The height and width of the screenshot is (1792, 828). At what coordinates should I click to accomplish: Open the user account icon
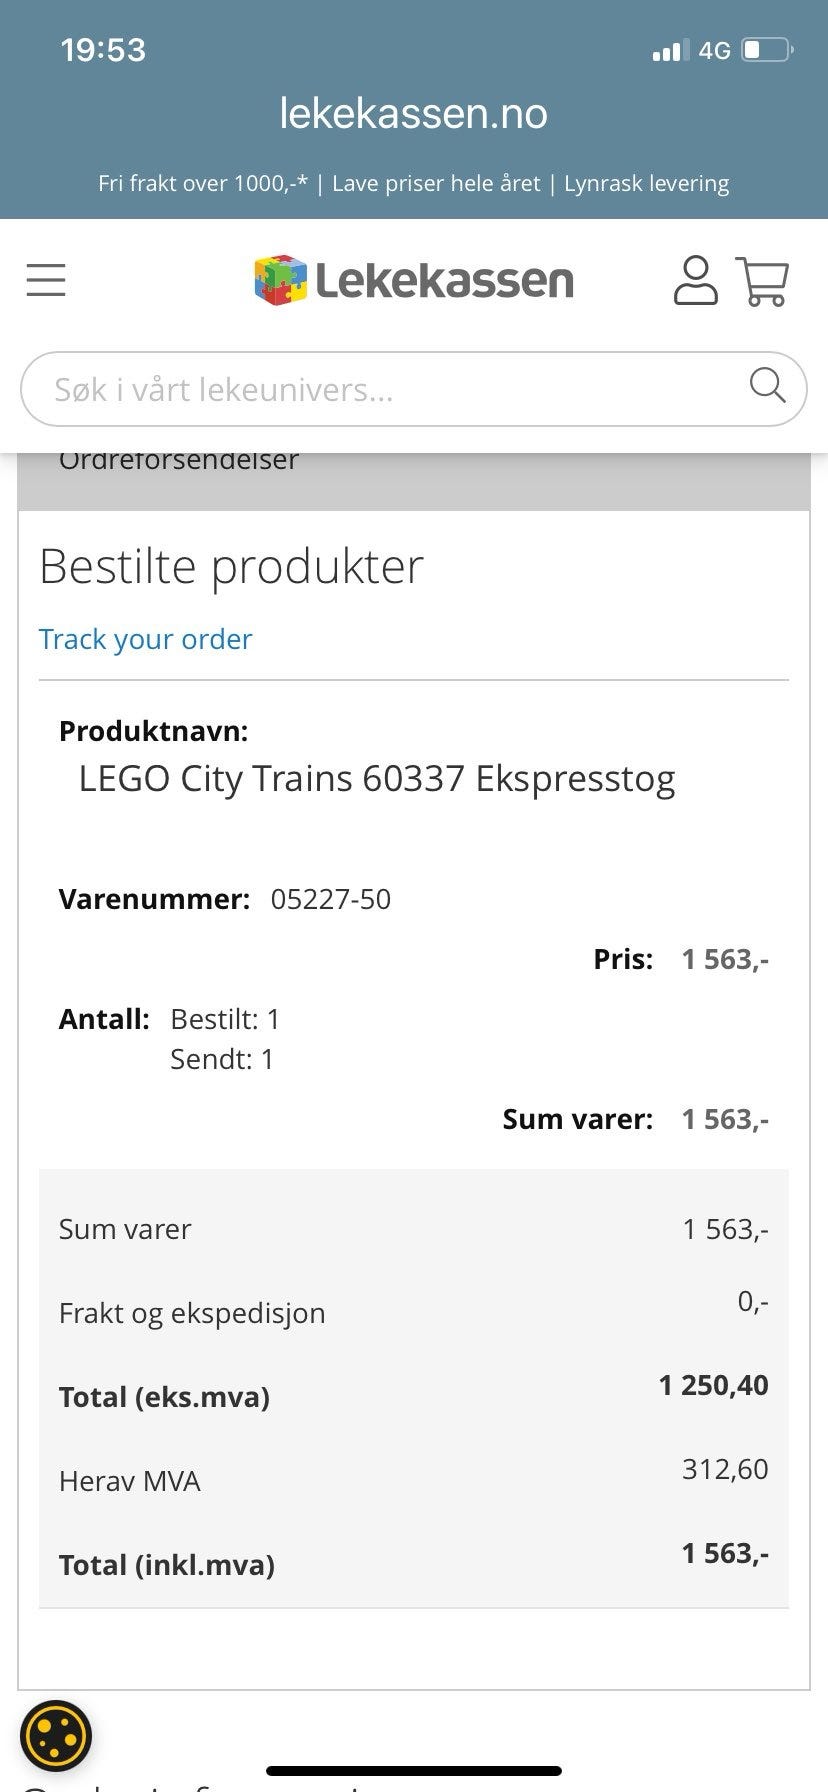695,280
